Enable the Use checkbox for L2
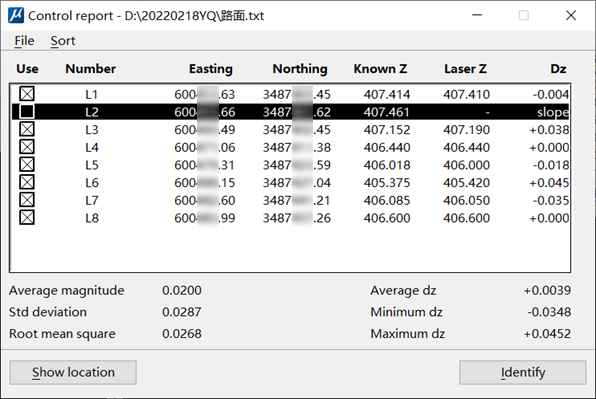Image resolution: width=596 pixels, height=399 pixels. point(27,112)
